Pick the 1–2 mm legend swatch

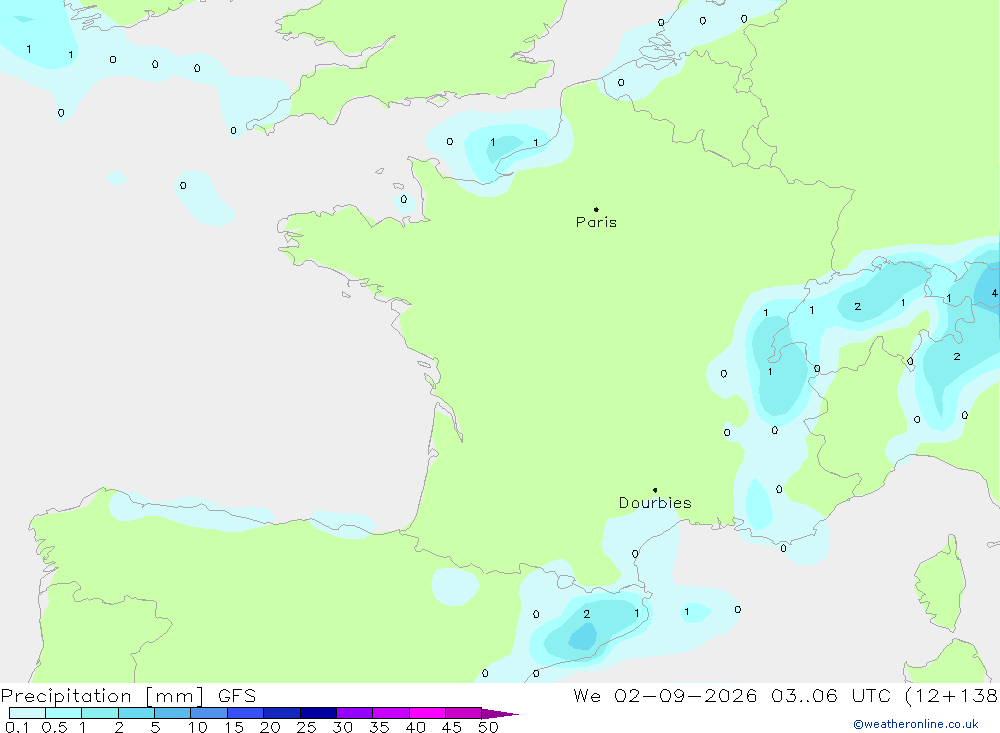click(x=100, y=713)
